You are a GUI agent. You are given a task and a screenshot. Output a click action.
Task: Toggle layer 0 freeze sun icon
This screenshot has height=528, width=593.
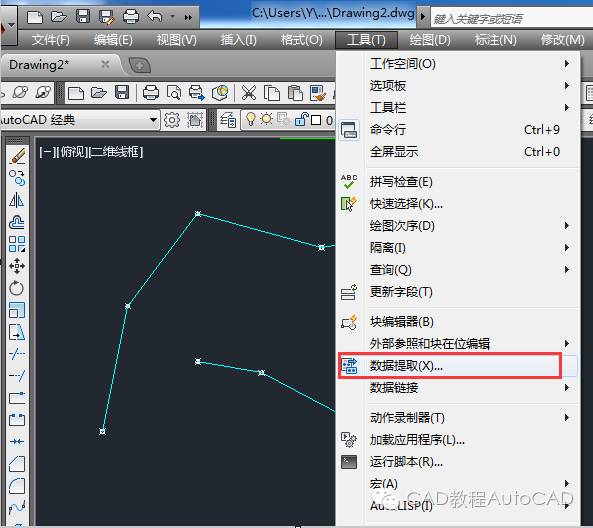pos(266,119)
